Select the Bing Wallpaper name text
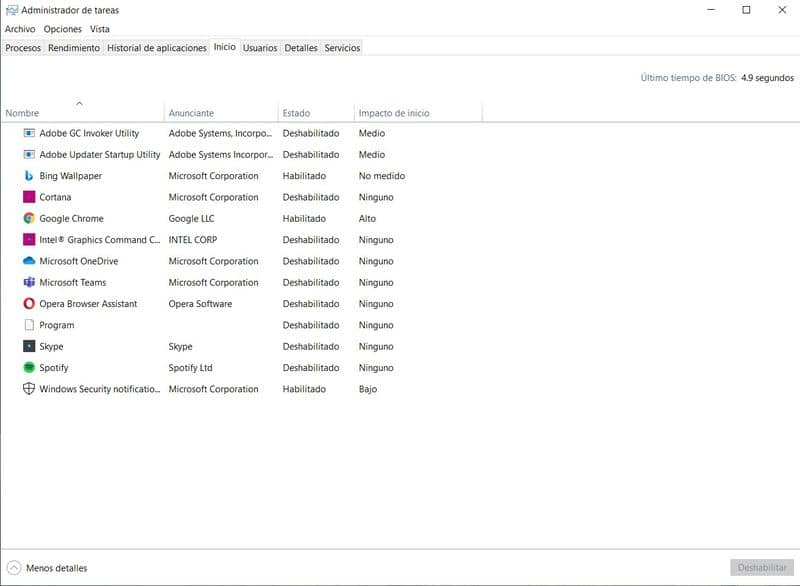 point(70,176)
